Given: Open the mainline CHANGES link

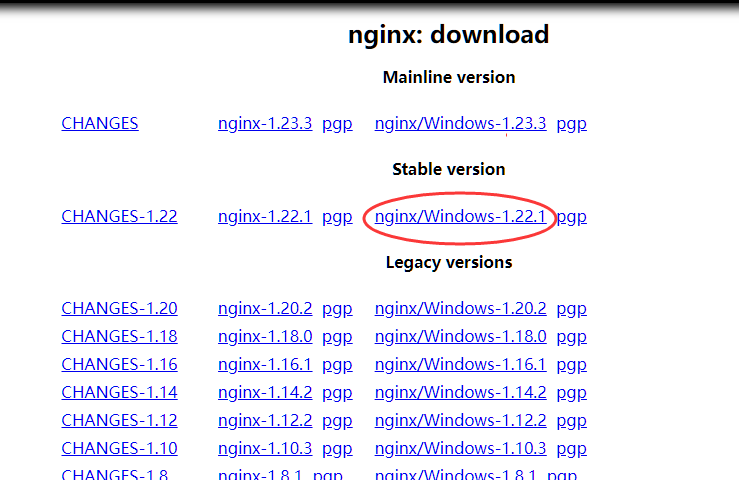Looking at the screenshot, I should coord(100,124).
